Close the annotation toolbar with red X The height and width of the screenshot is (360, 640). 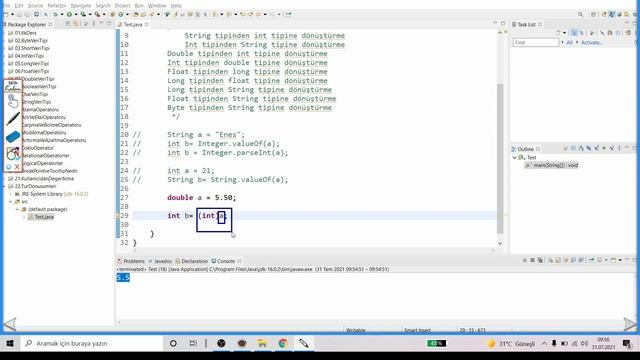[x=17, y=167]
